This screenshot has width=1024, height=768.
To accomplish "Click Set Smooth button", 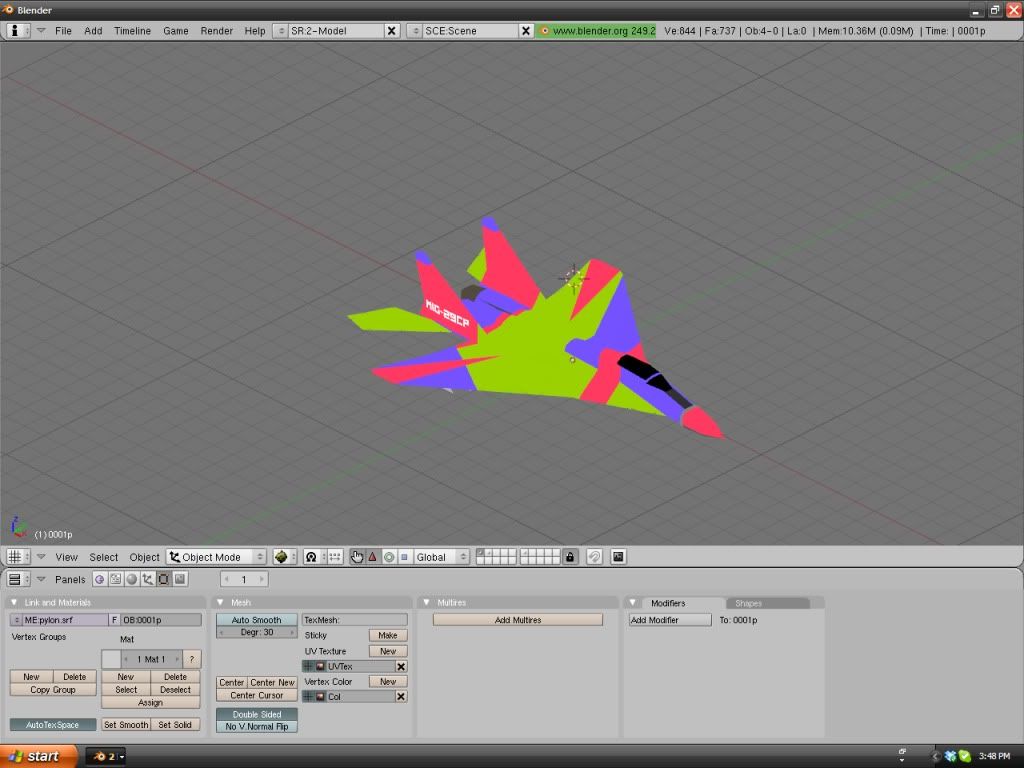I will pyautogui.click(x=126, y=725).
